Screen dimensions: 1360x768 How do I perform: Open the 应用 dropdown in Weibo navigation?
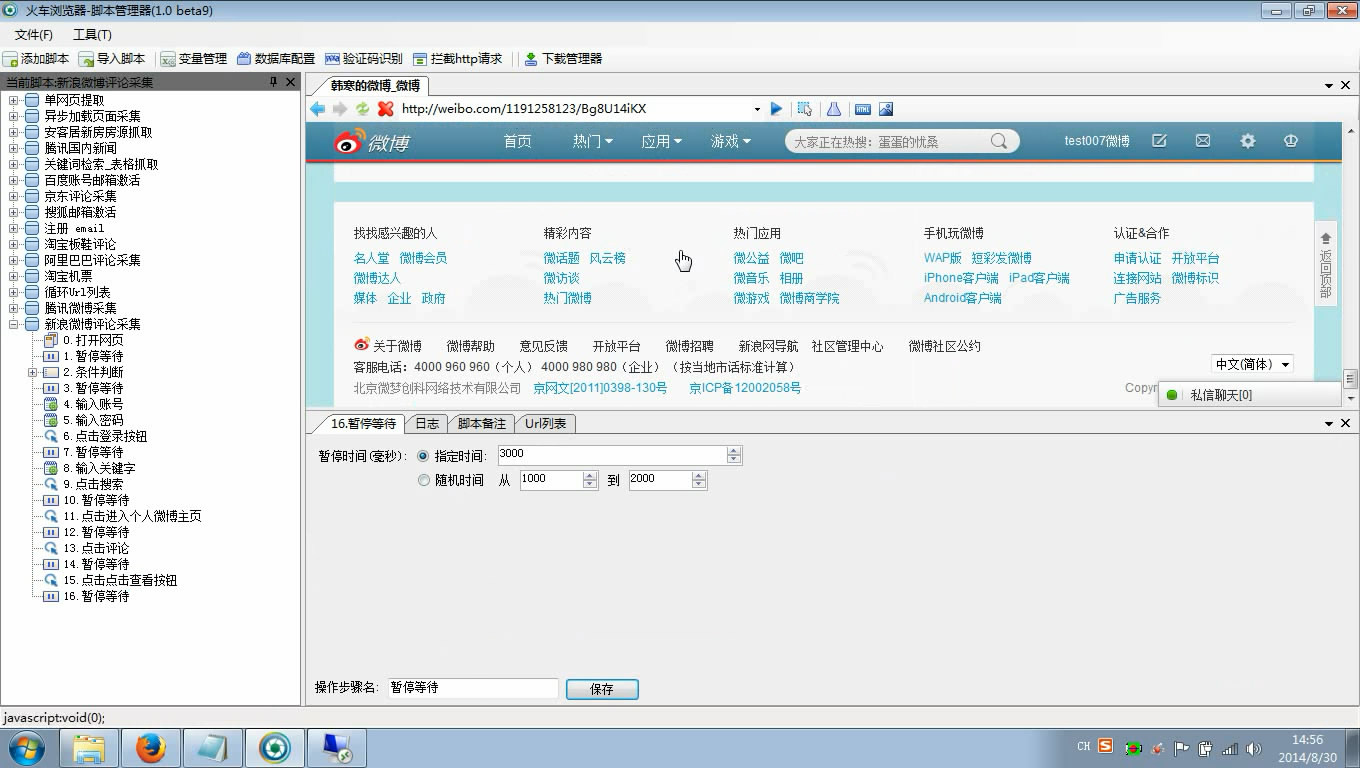pyautogui.click(x=661, y=142)
